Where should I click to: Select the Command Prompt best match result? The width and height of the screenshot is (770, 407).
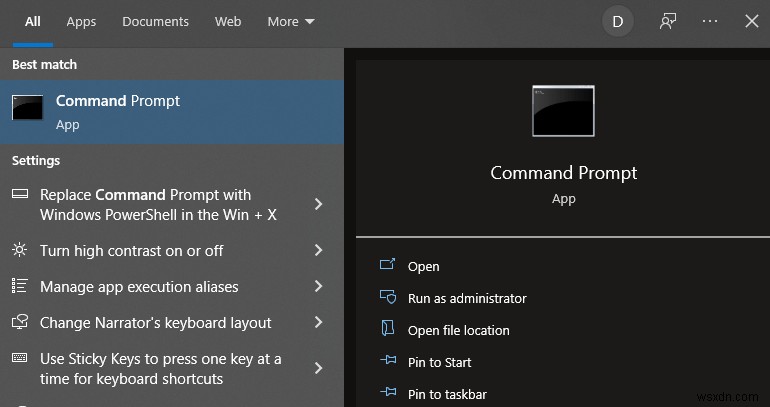(x=171, y=112)
